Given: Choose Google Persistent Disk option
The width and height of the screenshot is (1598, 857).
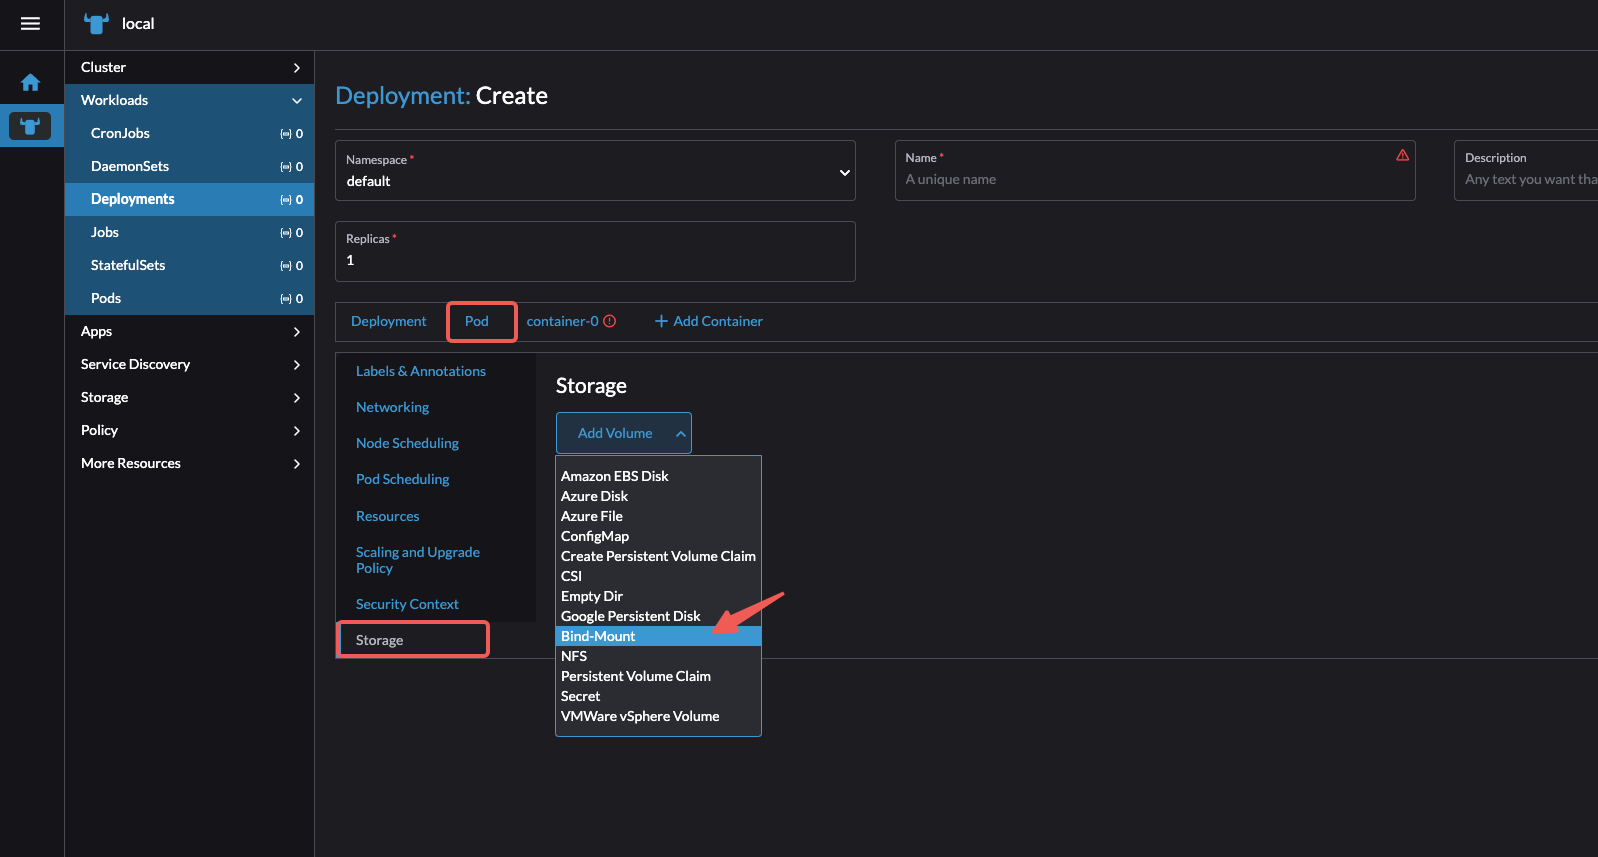Looking at the screenshot, I should pos(658,616).
